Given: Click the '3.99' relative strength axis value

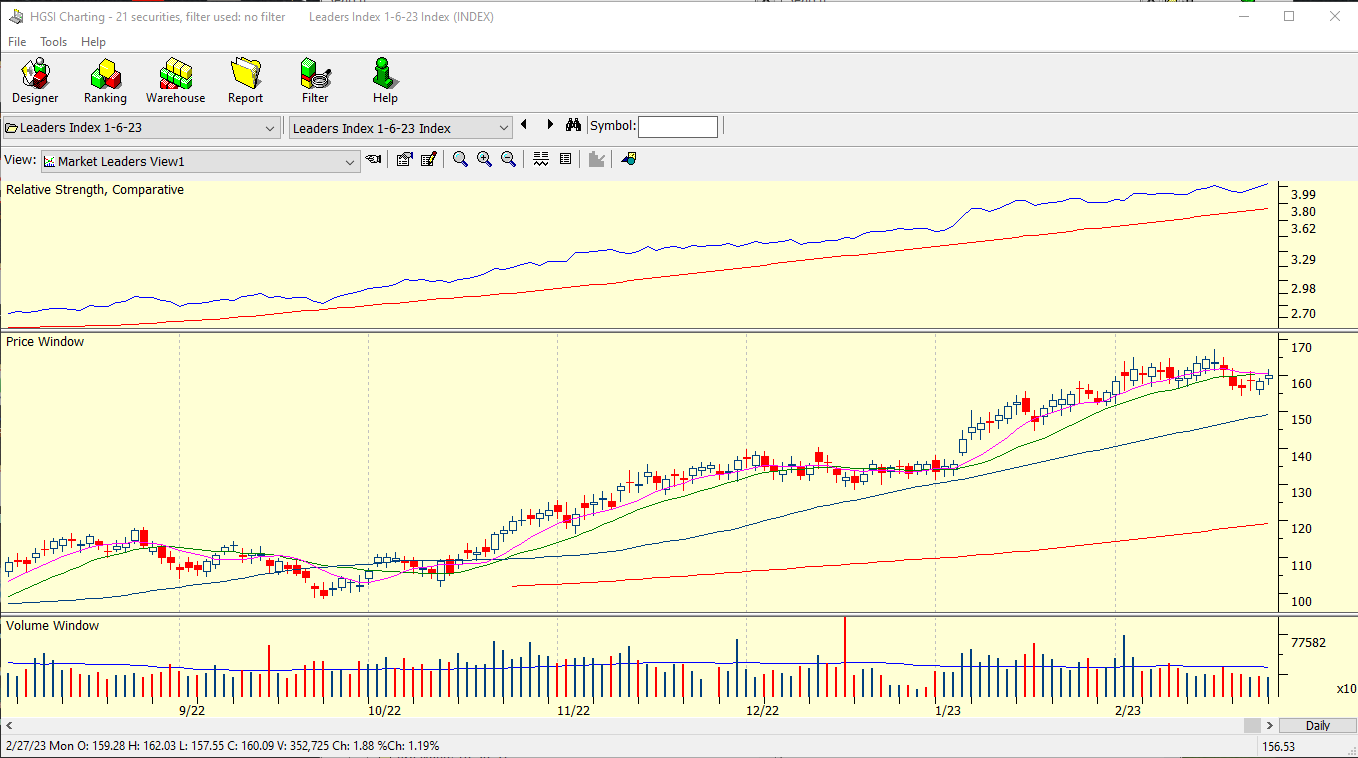Looking at the screenshot, I should 1303,195.
